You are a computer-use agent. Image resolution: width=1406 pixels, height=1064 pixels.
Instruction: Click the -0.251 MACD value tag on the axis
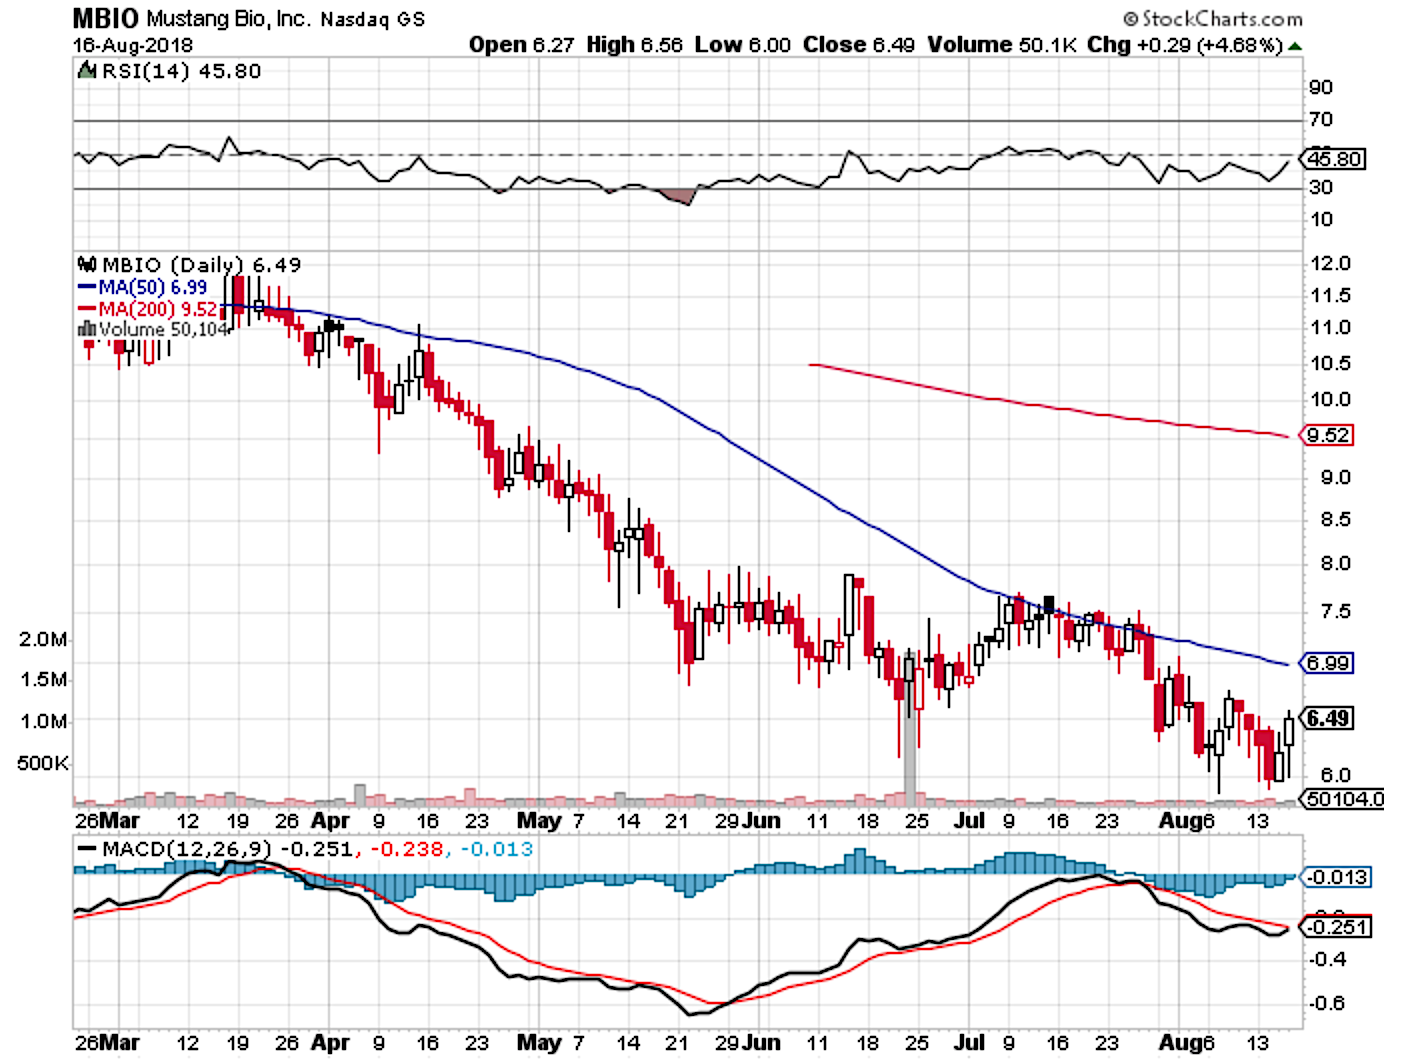click(x=1335, y=927)
